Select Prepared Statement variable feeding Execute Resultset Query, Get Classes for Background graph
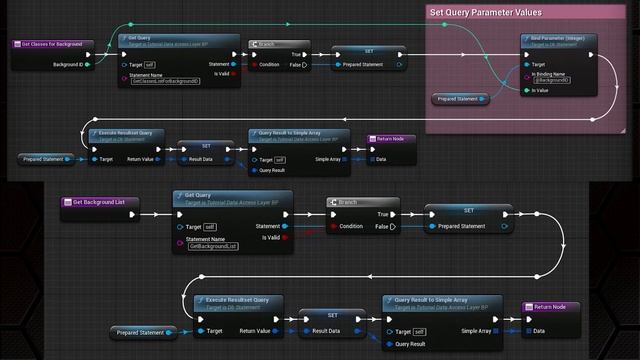The height and width of the screenshot is (360, 640). (46, 159)
